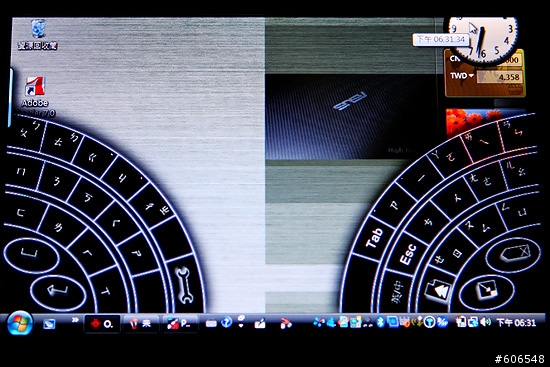
Task: Tap the ㄇ key on the left keyboard
Action: coord(21,172)
